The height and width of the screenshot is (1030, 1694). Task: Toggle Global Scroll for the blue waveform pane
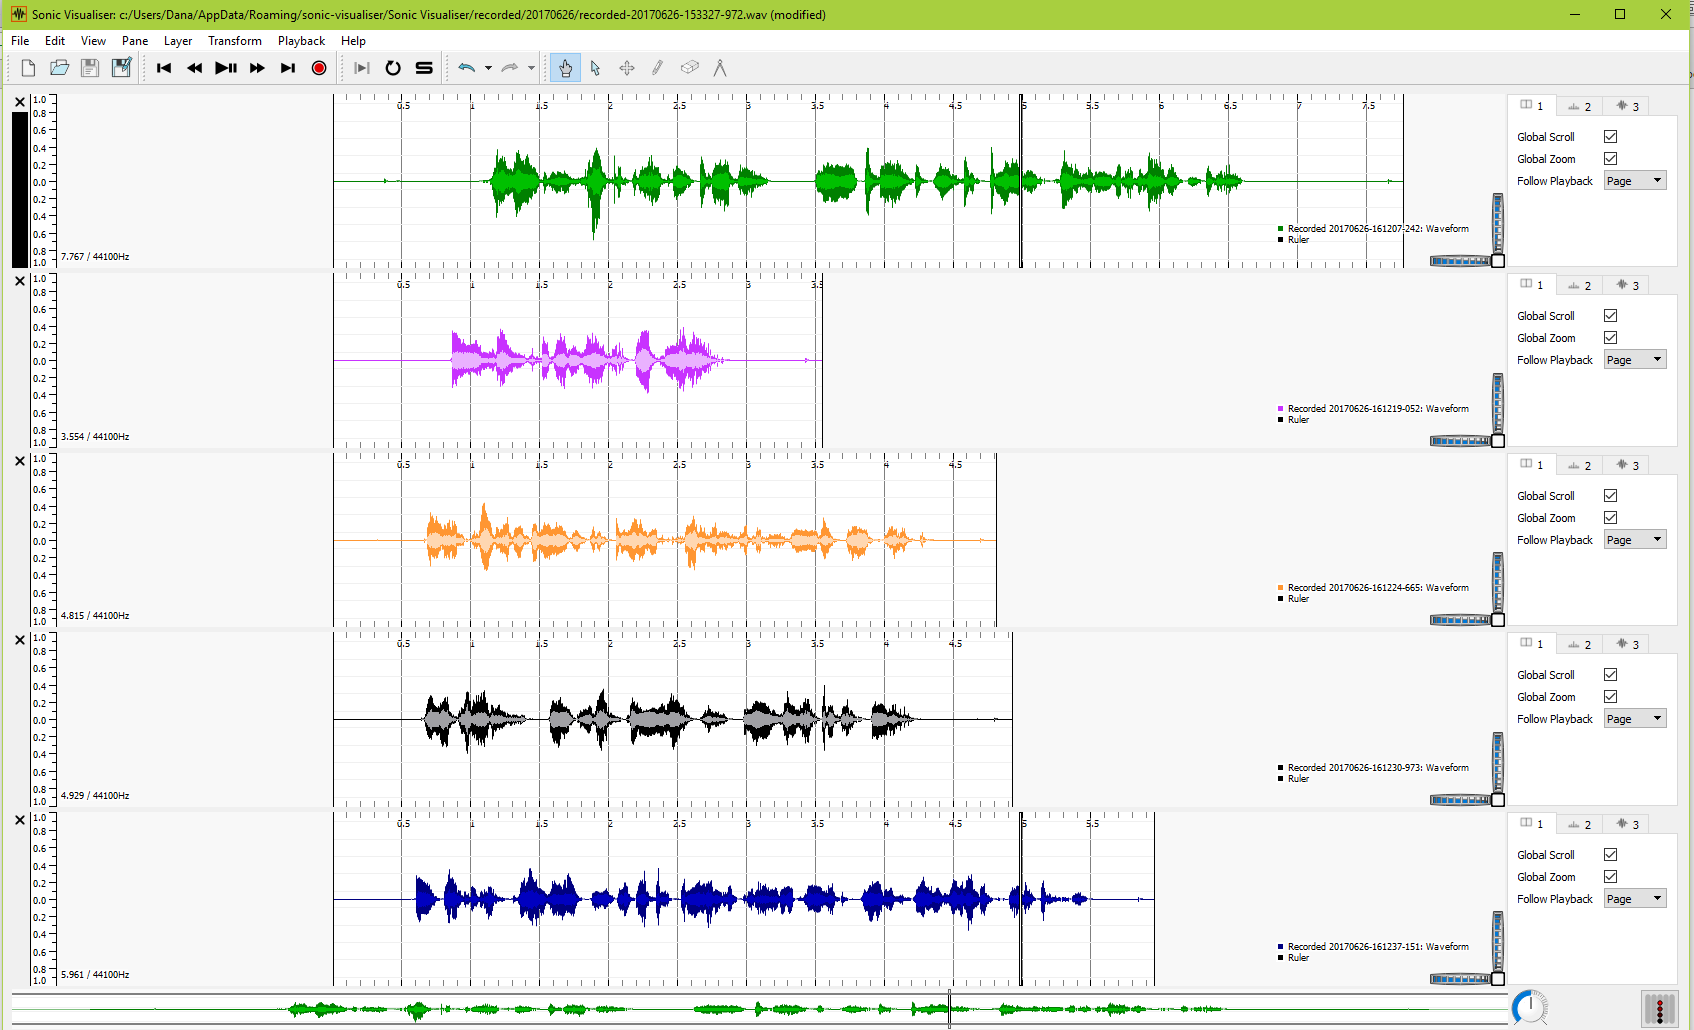1610,855
